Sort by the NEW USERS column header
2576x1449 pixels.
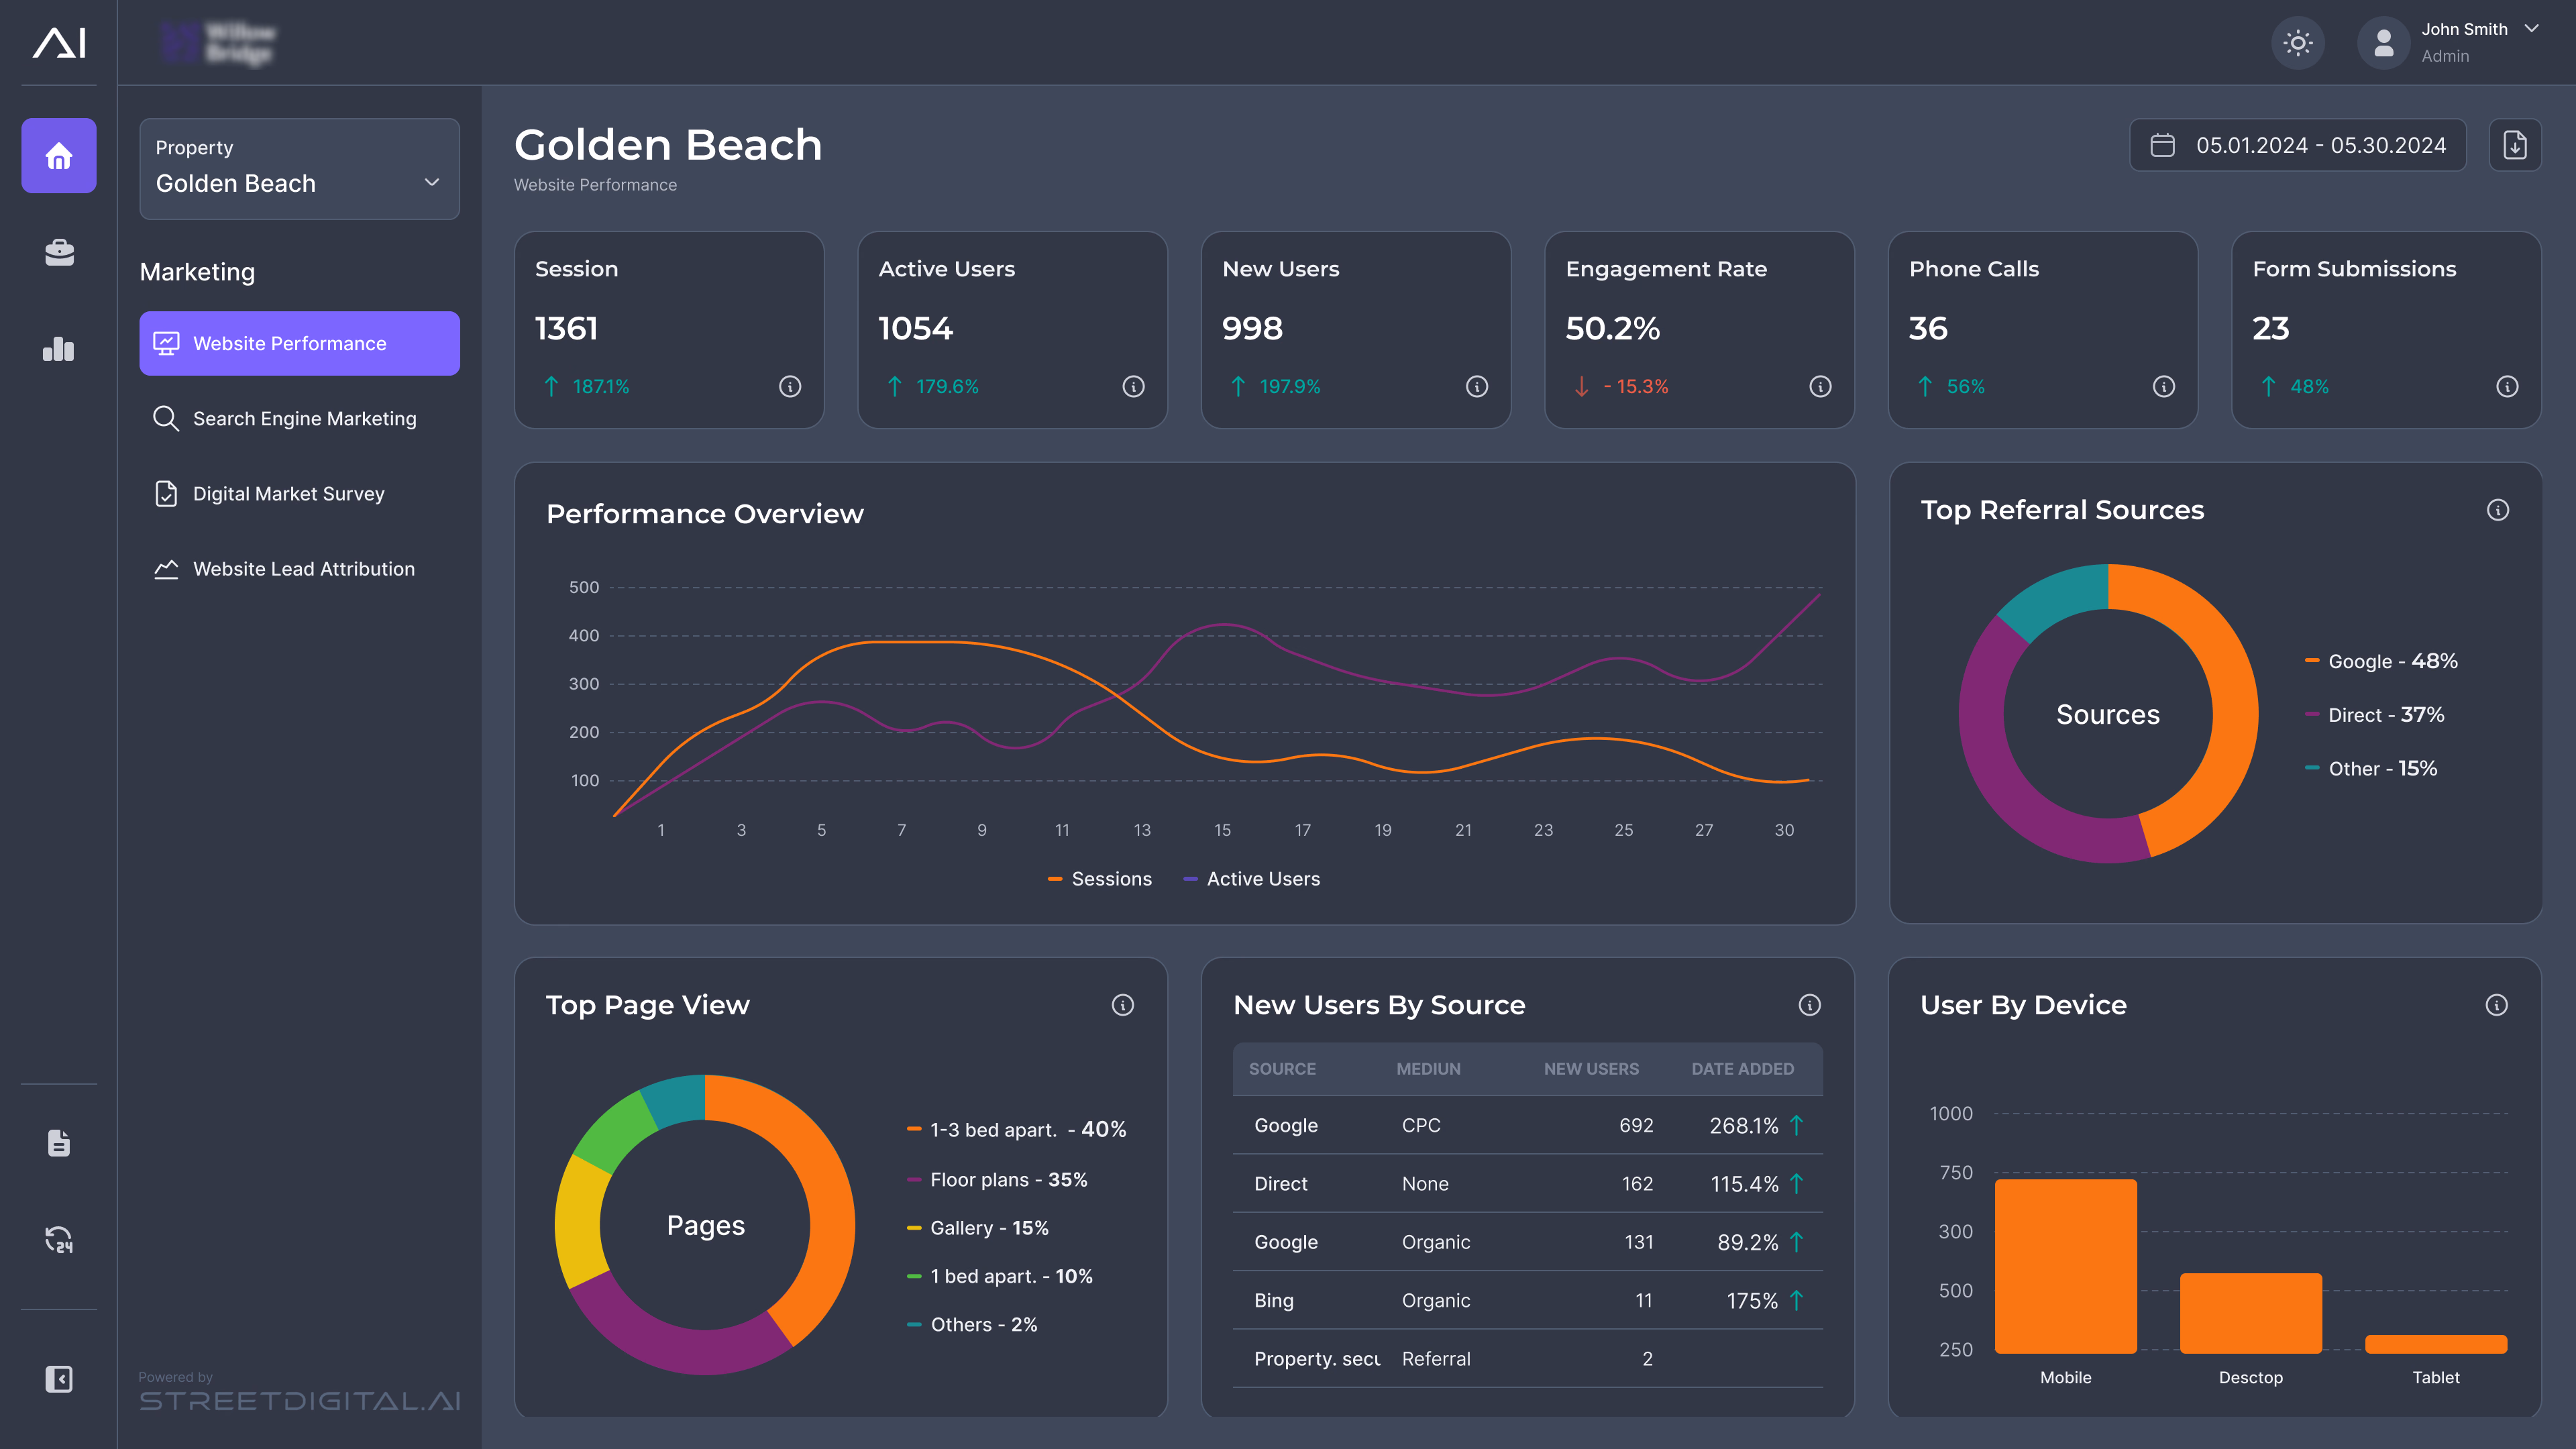(1591, 1069)
